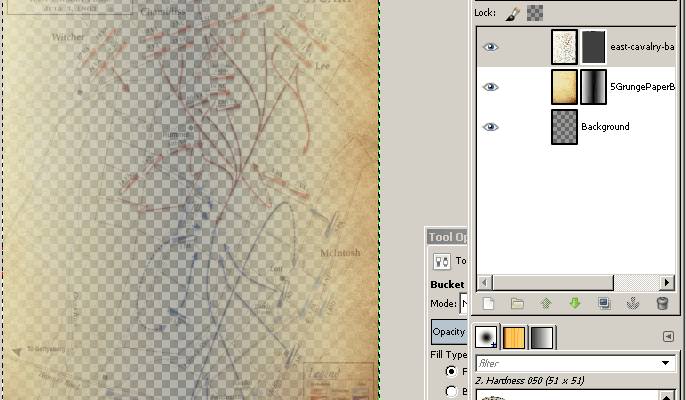This screenshot has height=400, width=686.
Task: Toggle Background layer visibility
Action: [x=490, y=127]
